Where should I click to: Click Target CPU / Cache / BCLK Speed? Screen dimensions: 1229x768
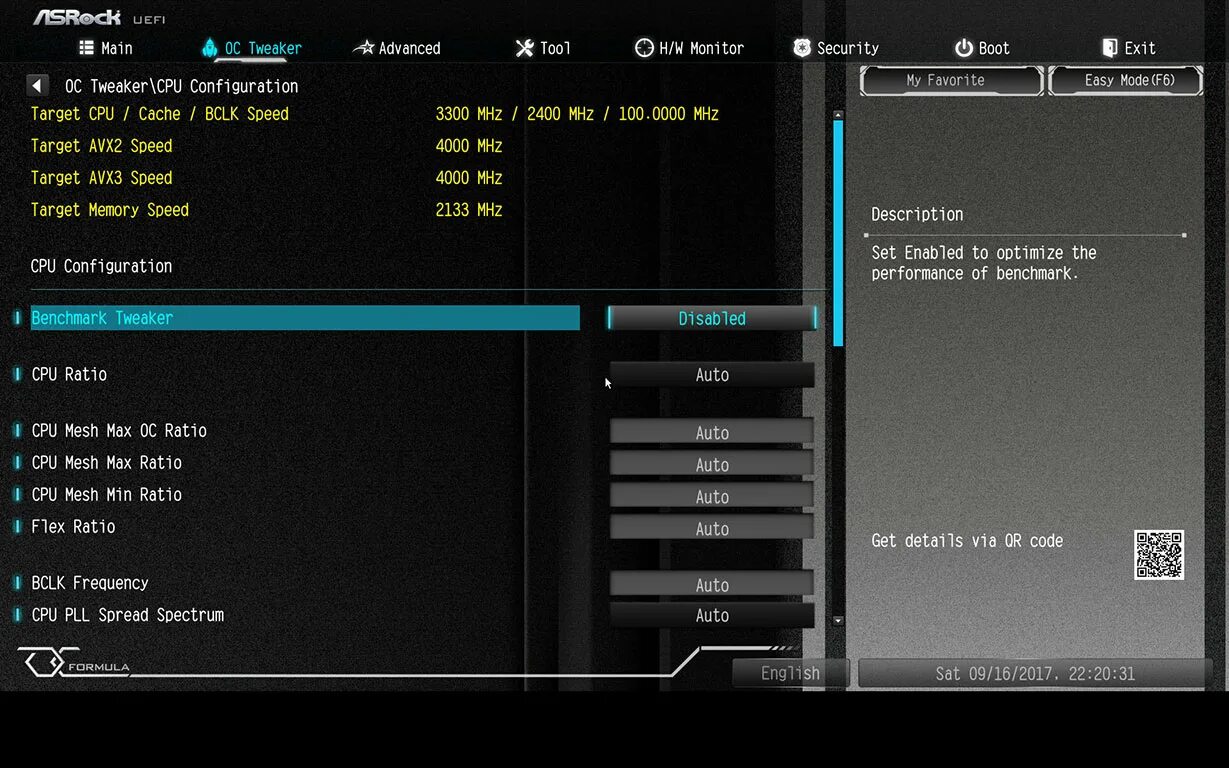pos(160,114)
